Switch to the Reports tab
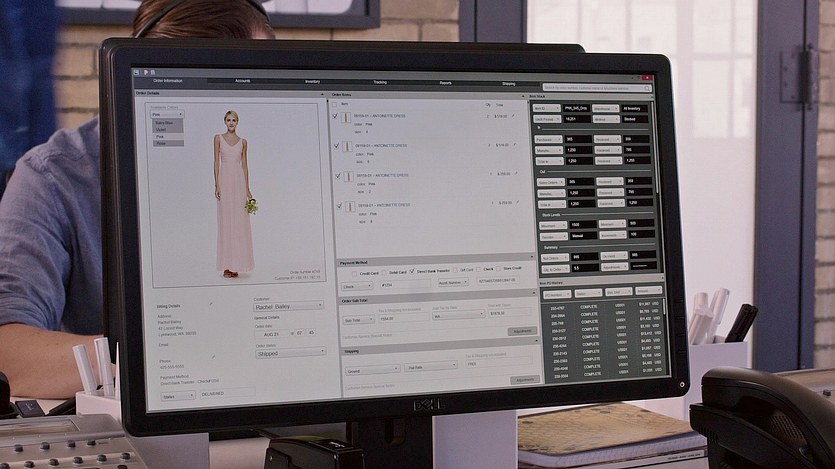The height and width of the screenshot is (469, 835). [446, 83]
